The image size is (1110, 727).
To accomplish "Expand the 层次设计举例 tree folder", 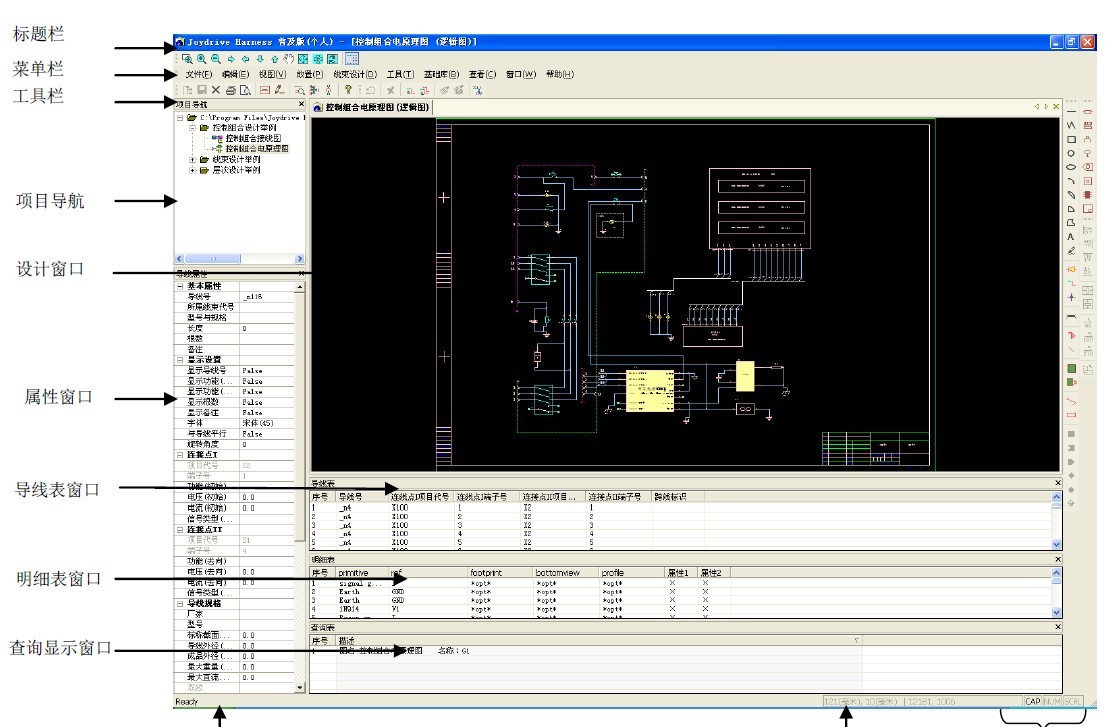I will 192,170.
